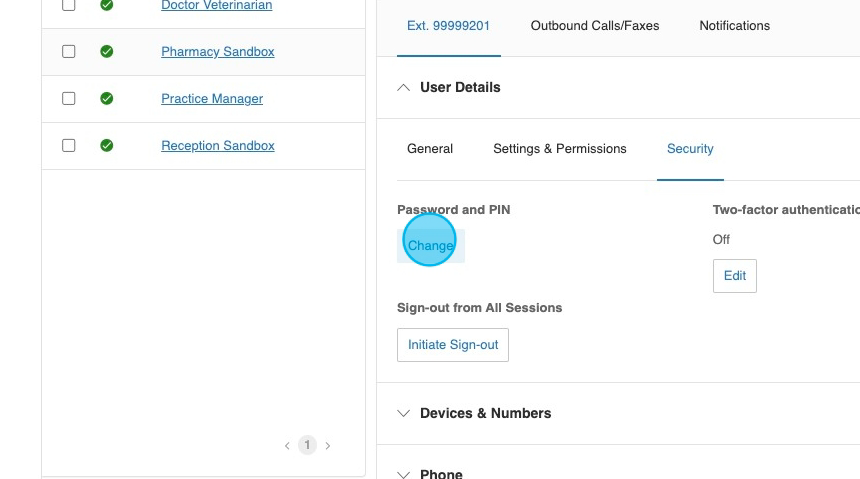The height and width of the screenshot is (479, 860).
Task: Click Change under Password and PIN
Action: point(431,245)
